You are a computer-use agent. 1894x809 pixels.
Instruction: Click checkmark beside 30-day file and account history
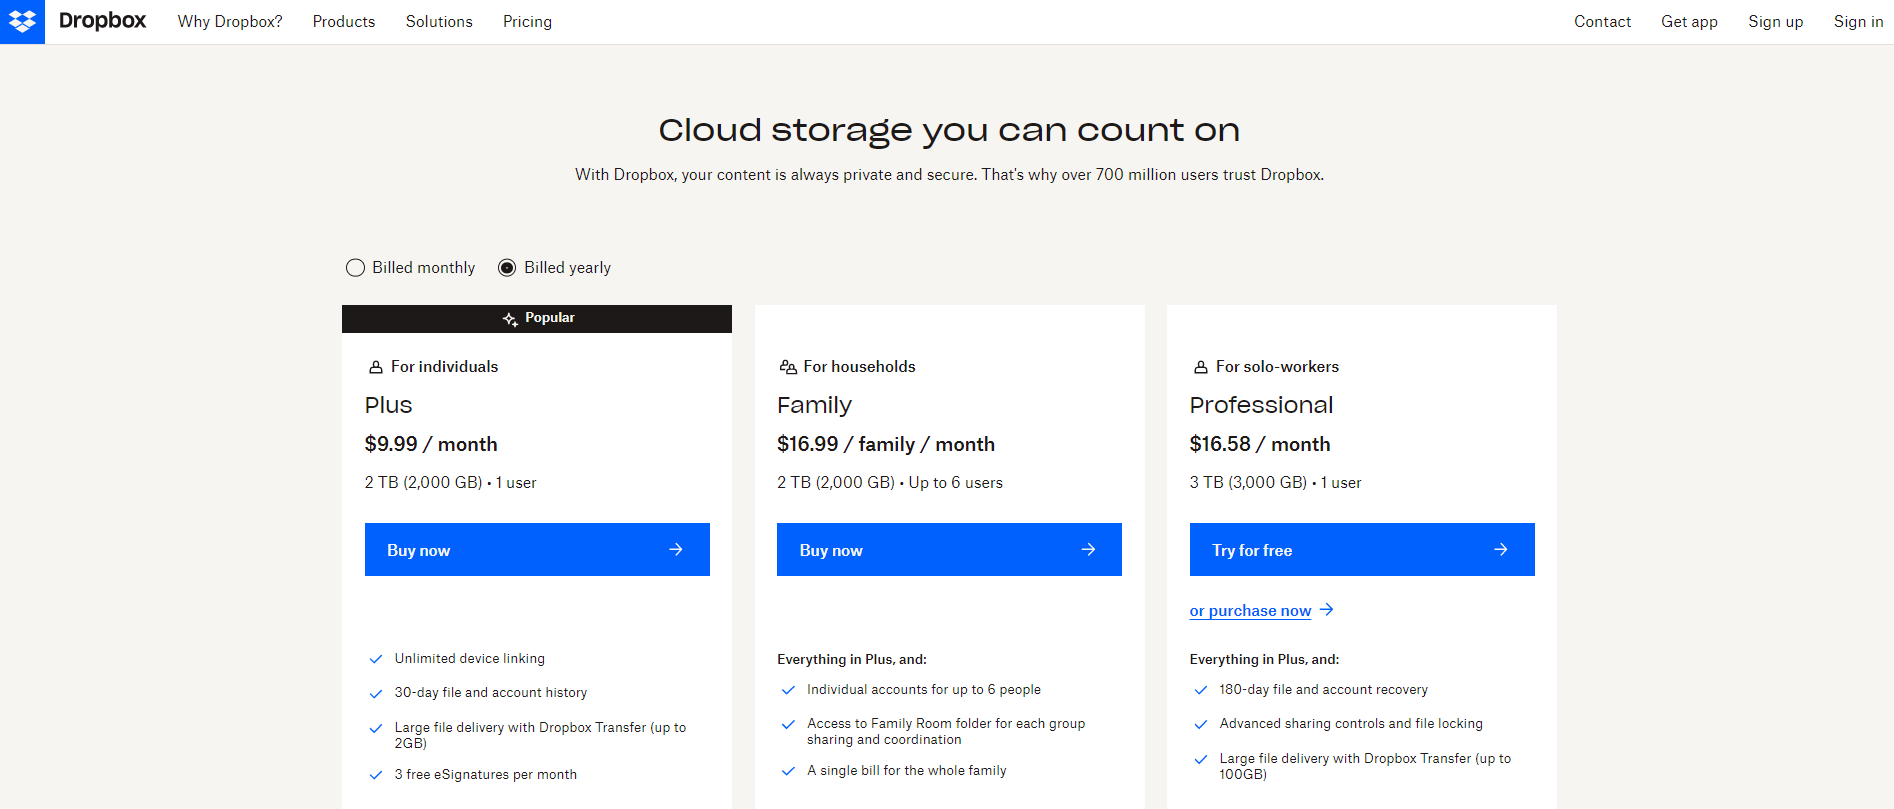(376, 694)
